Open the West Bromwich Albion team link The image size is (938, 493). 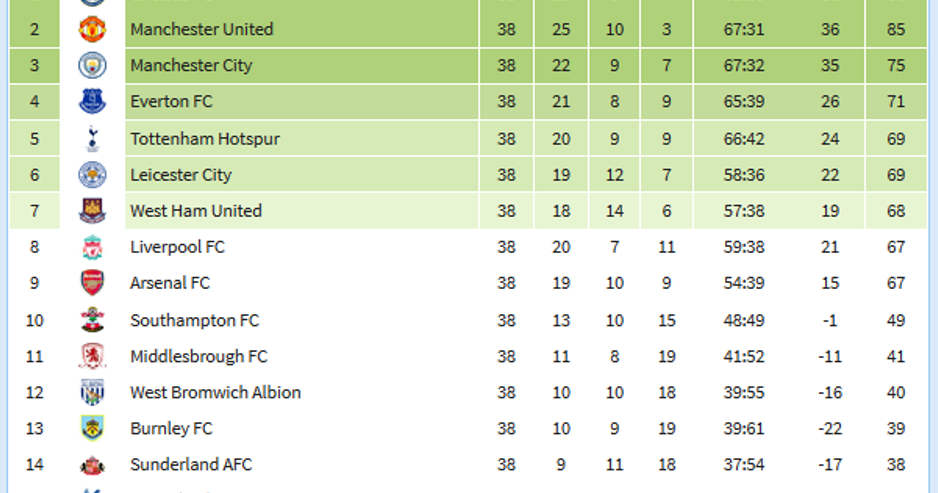215,392
